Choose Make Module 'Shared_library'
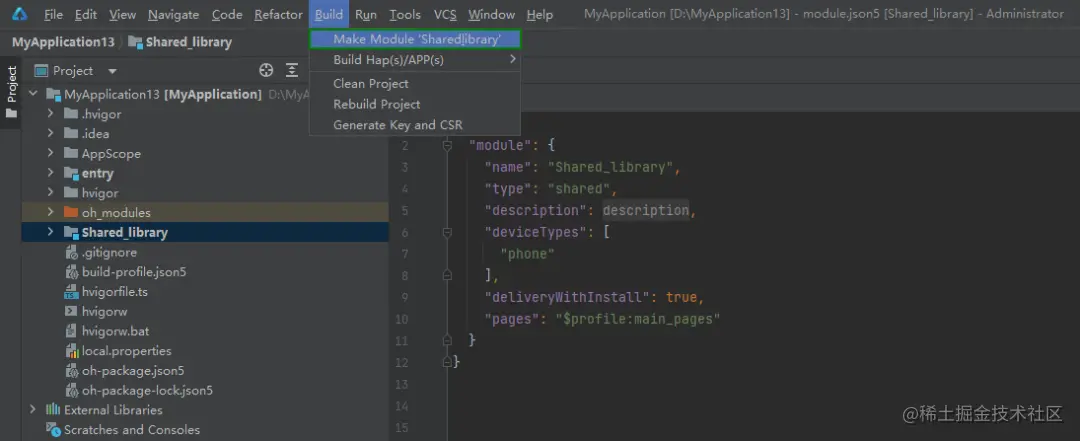Viewport: 1080px width, 441px height. click(x=415, y=39)
